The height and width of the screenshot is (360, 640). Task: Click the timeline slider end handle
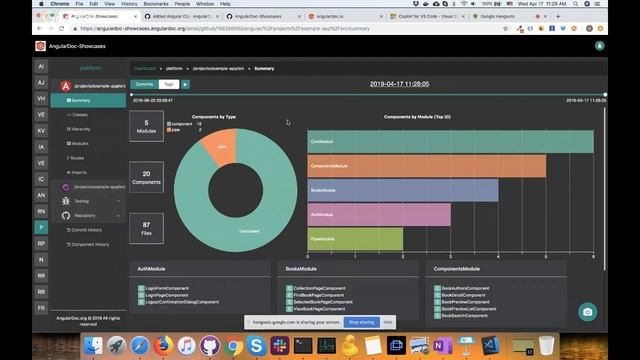[x=605, y=95]
